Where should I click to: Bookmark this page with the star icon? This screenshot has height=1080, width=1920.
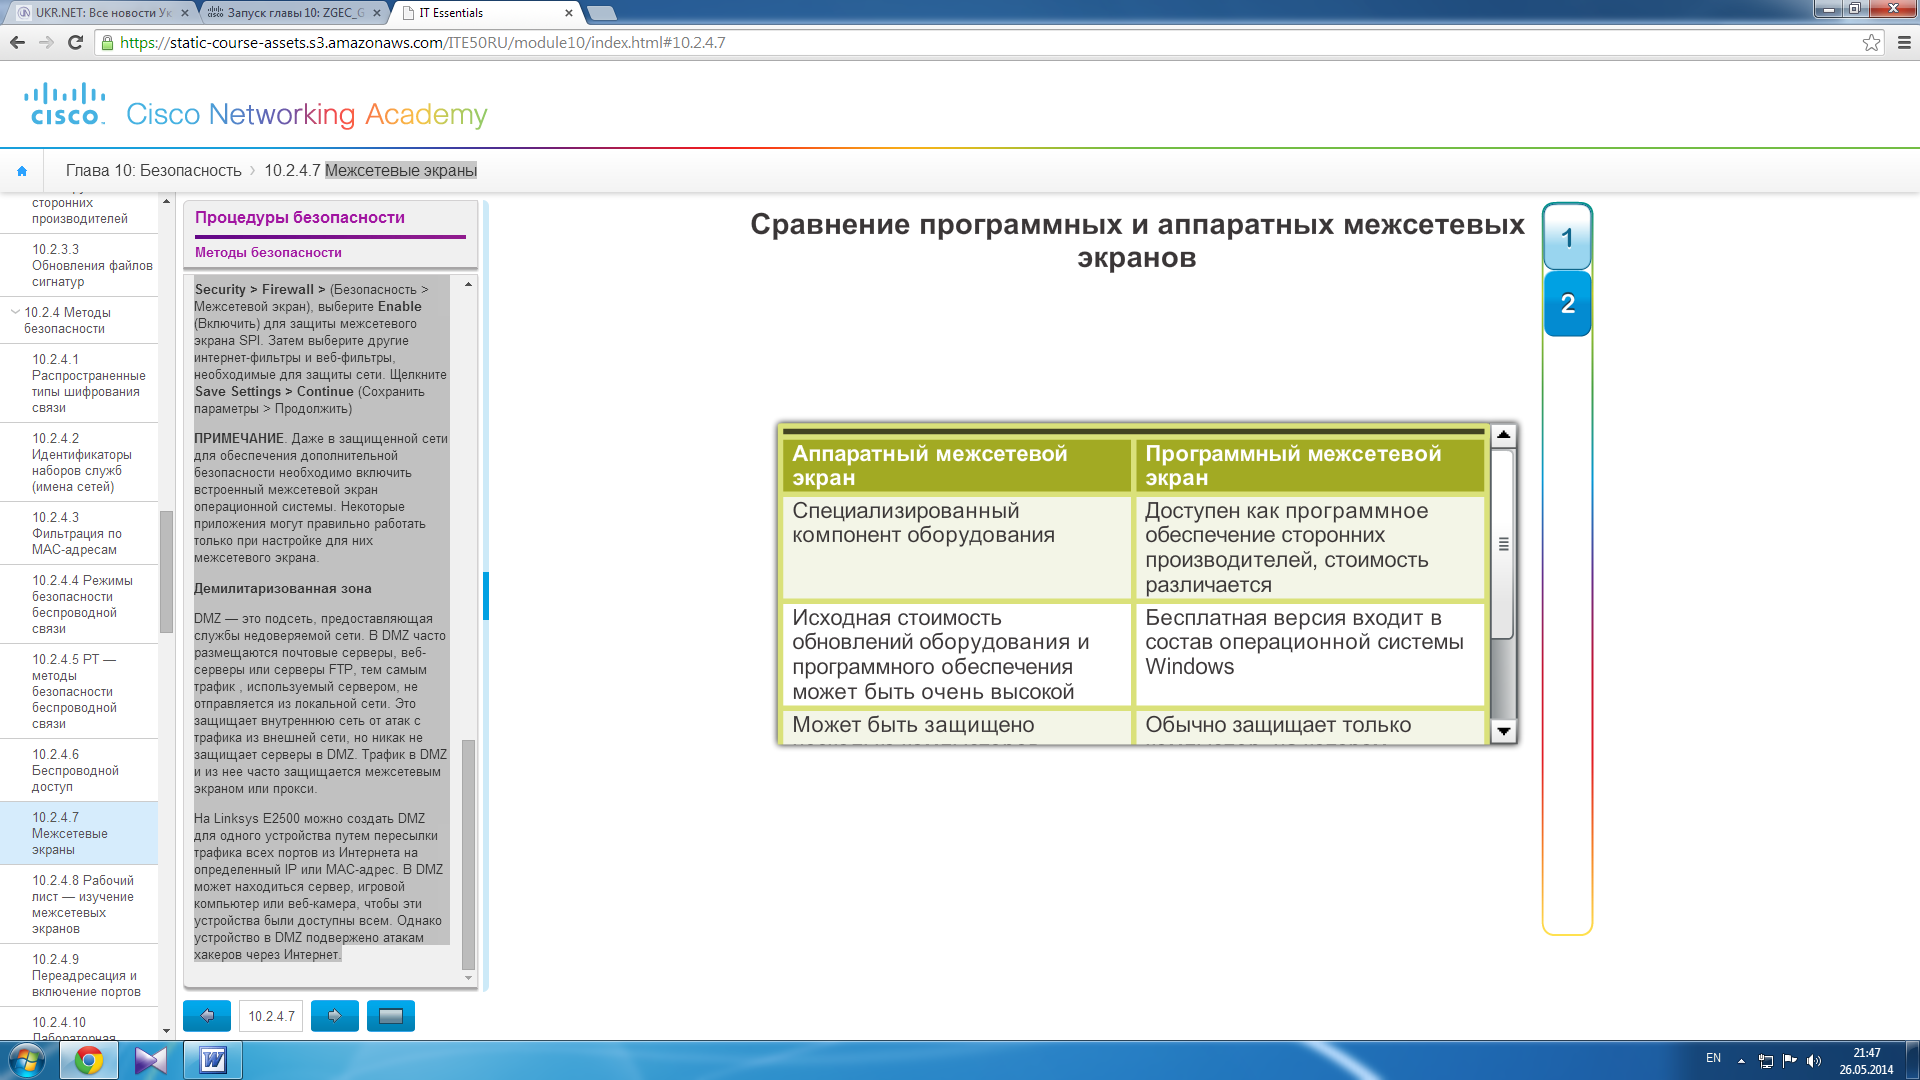1871,42
